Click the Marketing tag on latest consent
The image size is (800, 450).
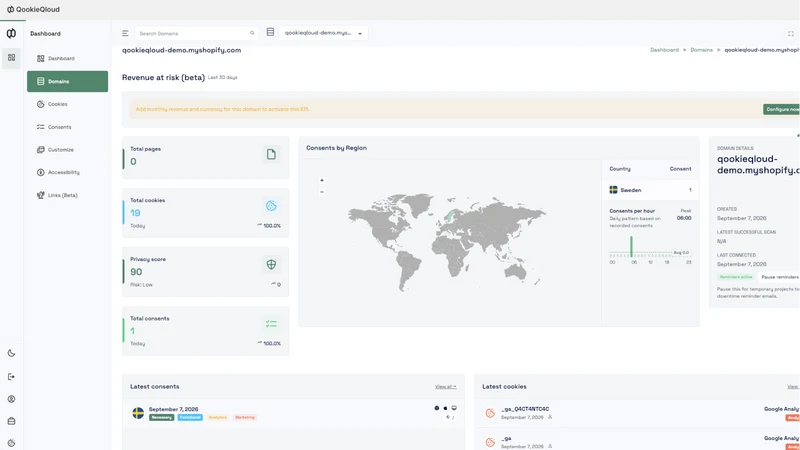[245, 417]
